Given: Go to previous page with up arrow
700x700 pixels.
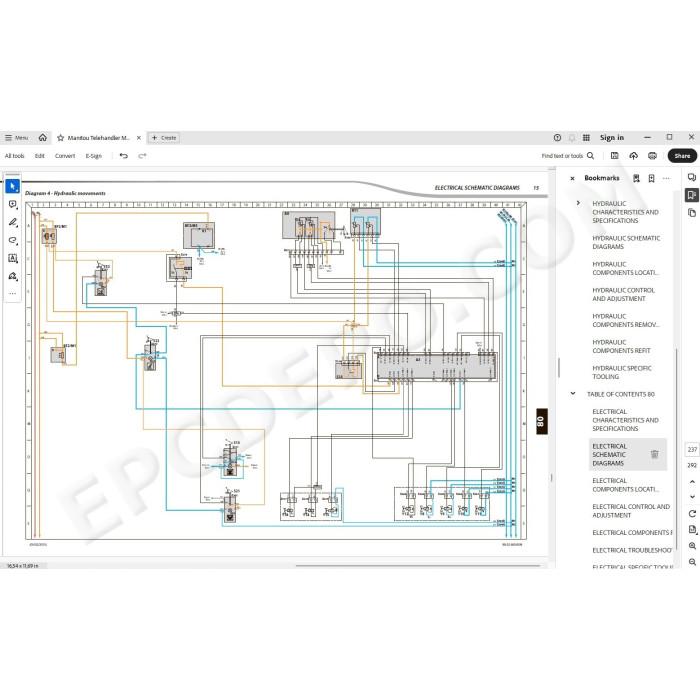Looking at the screenshot, I should coord(692,482).
